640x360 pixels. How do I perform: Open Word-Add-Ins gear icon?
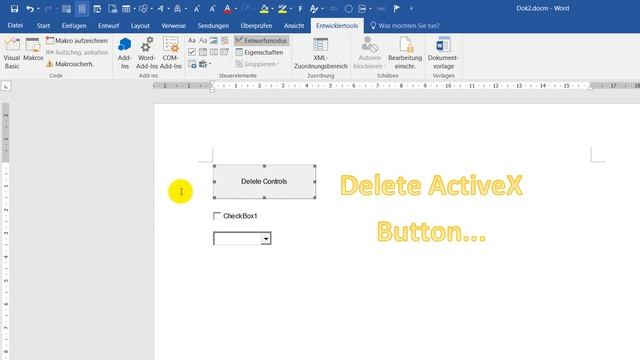147,53
